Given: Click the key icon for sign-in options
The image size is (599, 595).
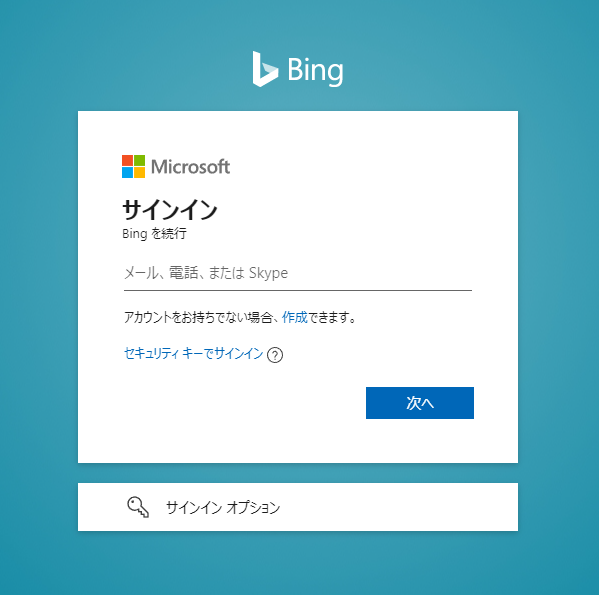Looking at the screenshot, I should (x=138, y=507).
